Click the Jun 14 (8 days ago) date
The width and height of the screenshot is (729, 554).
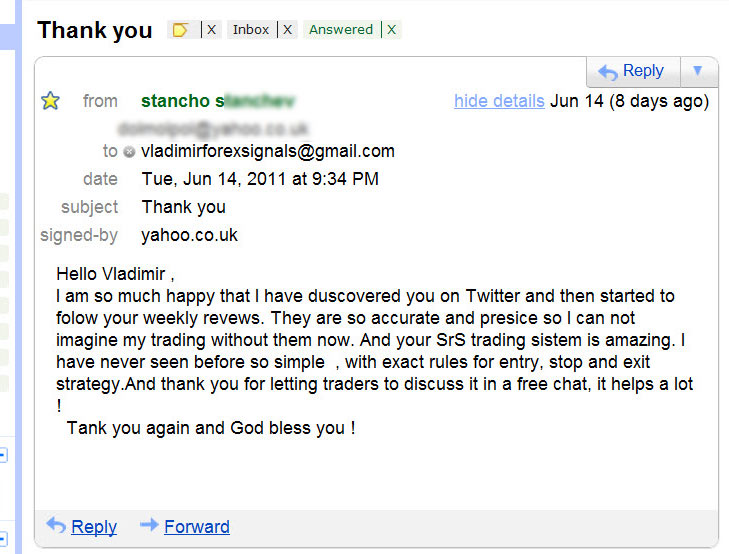pyautogui.click(x=630, y=101)
